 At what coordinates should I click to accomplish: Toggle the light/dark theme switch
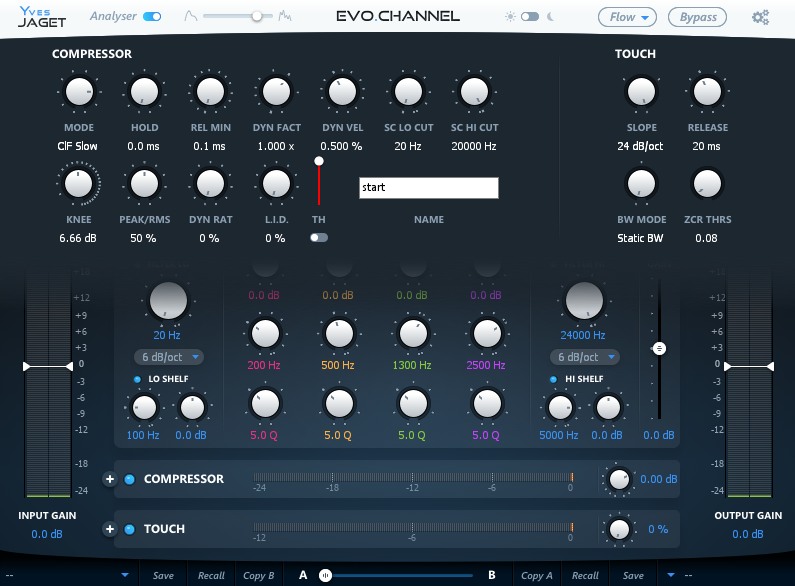pyautogui.click(x=530, y=17)
